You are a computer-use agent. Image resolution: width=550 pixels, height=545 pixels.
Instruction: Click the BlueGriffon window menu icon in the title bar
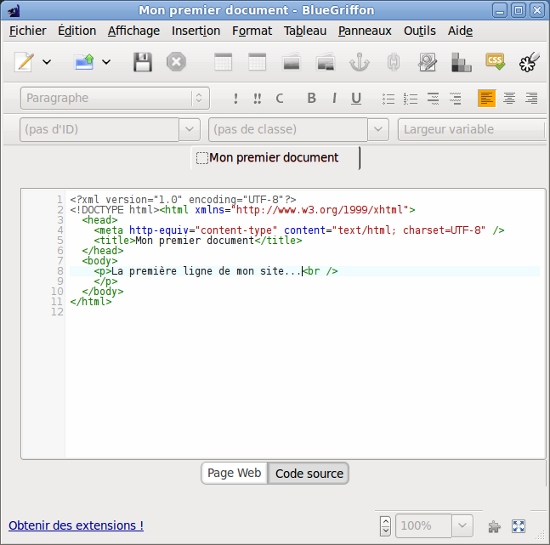click(x=13, y=11)
